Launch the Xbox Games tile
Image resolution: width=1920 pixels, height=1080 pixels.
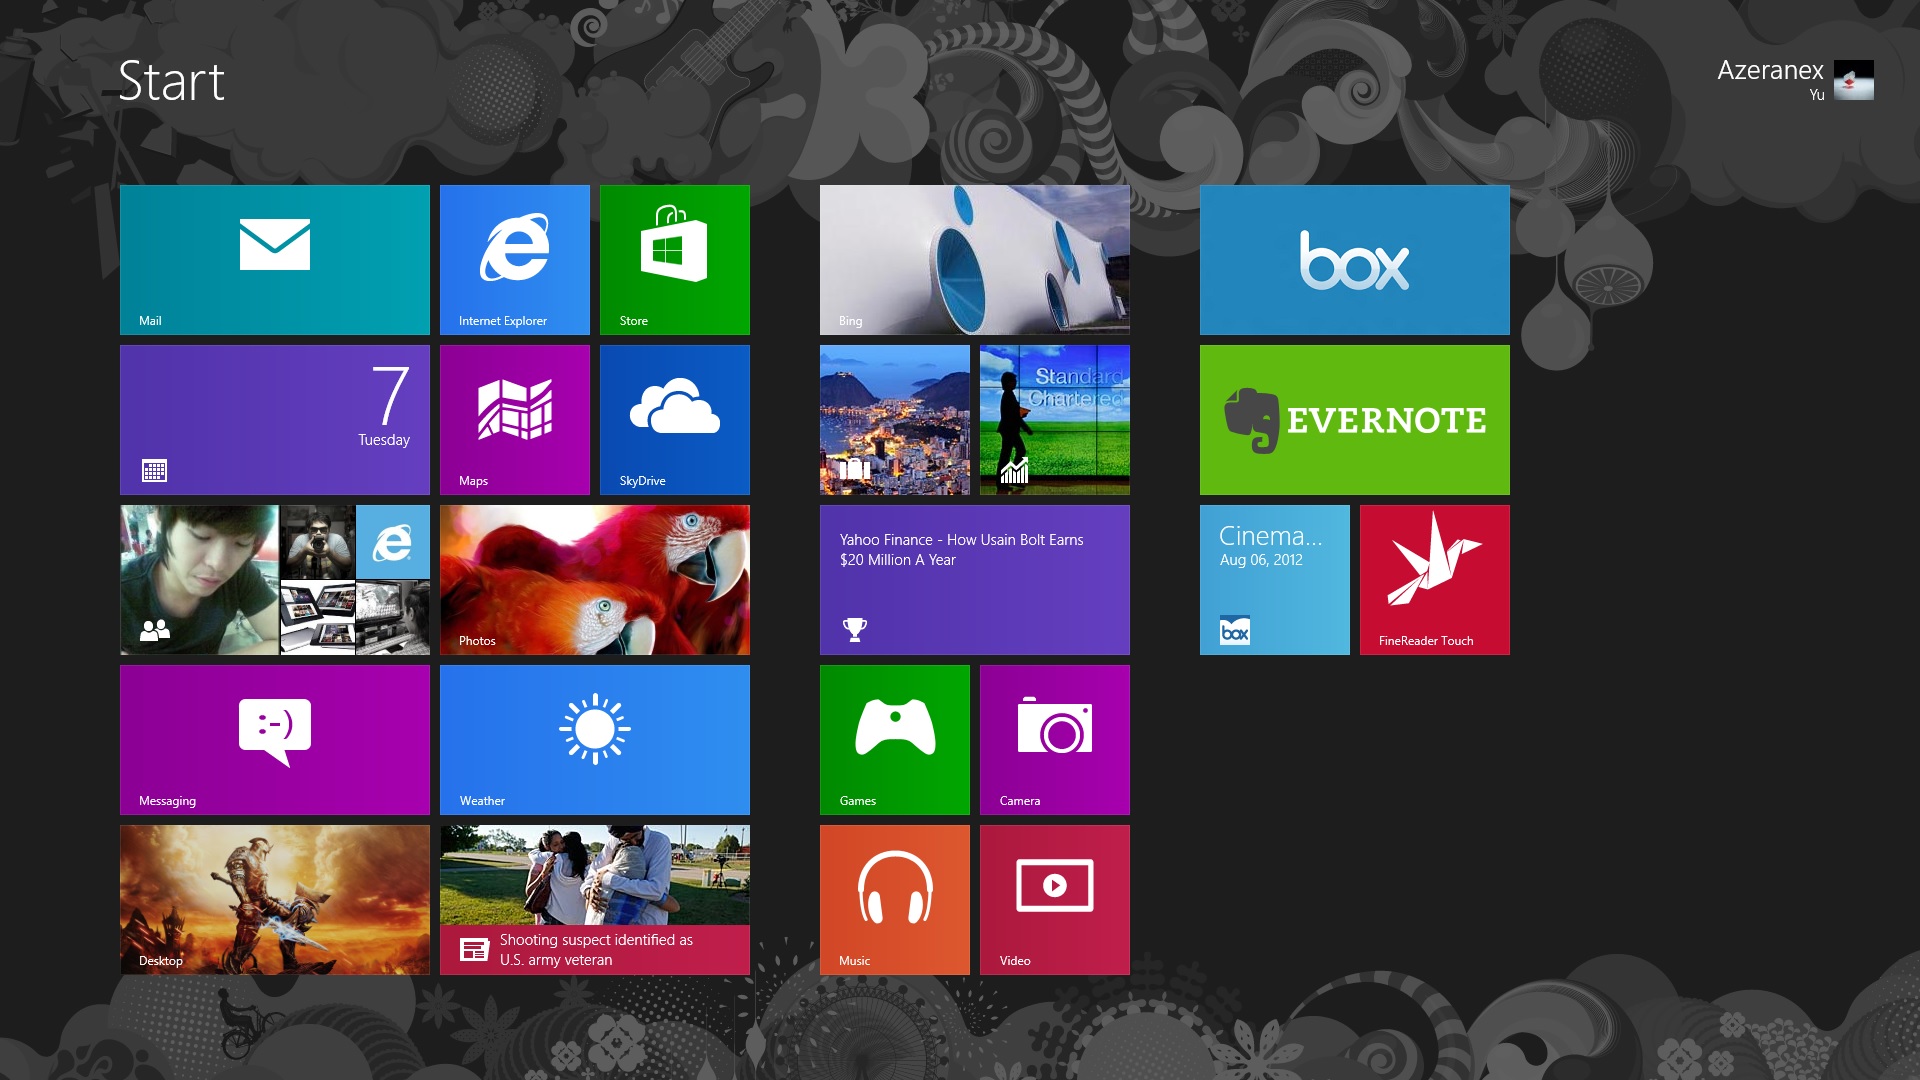pyautogui.click(x=894, y=739)
